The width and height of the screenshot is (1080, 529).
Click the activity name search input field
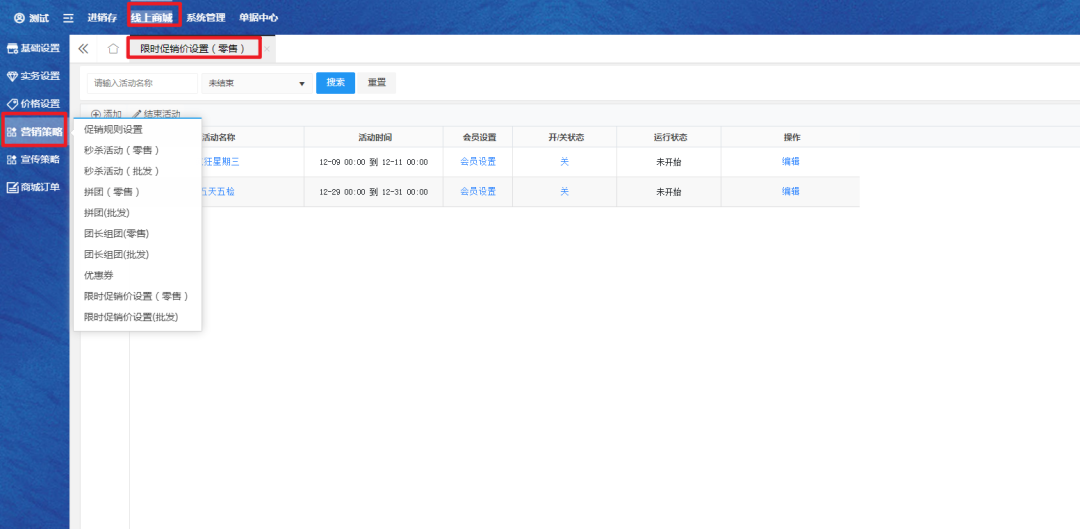tap(142, 83)
